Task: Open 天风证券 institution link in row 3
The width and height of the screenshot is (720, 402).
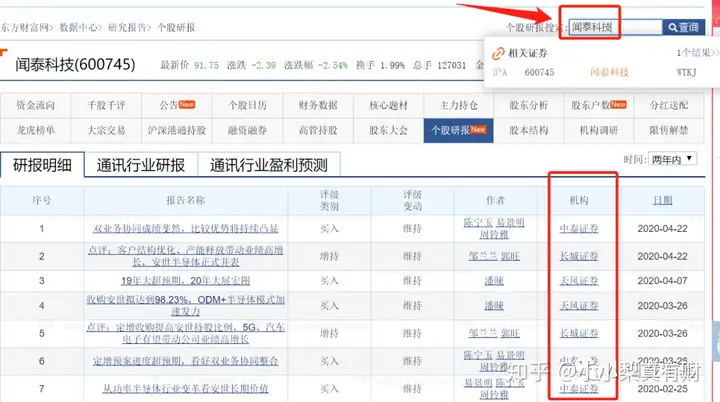Action: coord(579,281)
